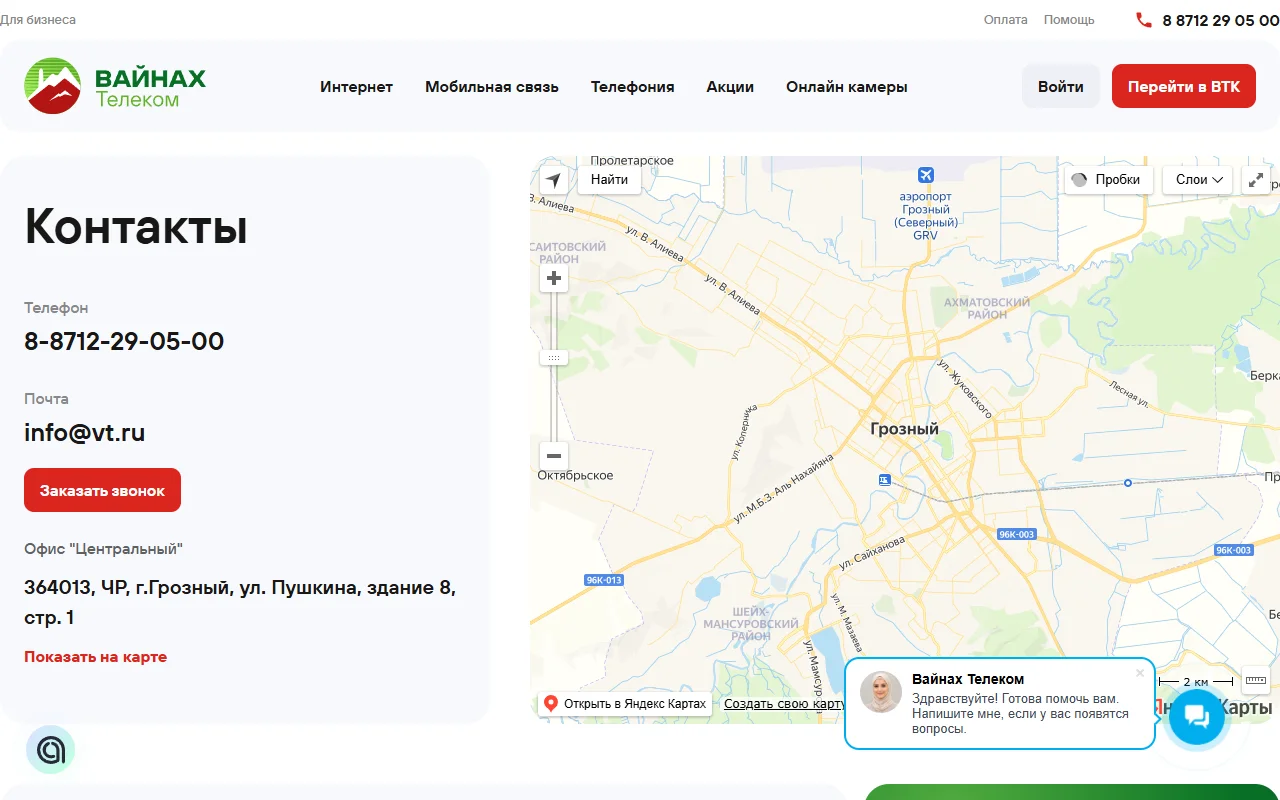
Task: Close the Вайнах Телеком chat popup
Action: (1140, 673)
